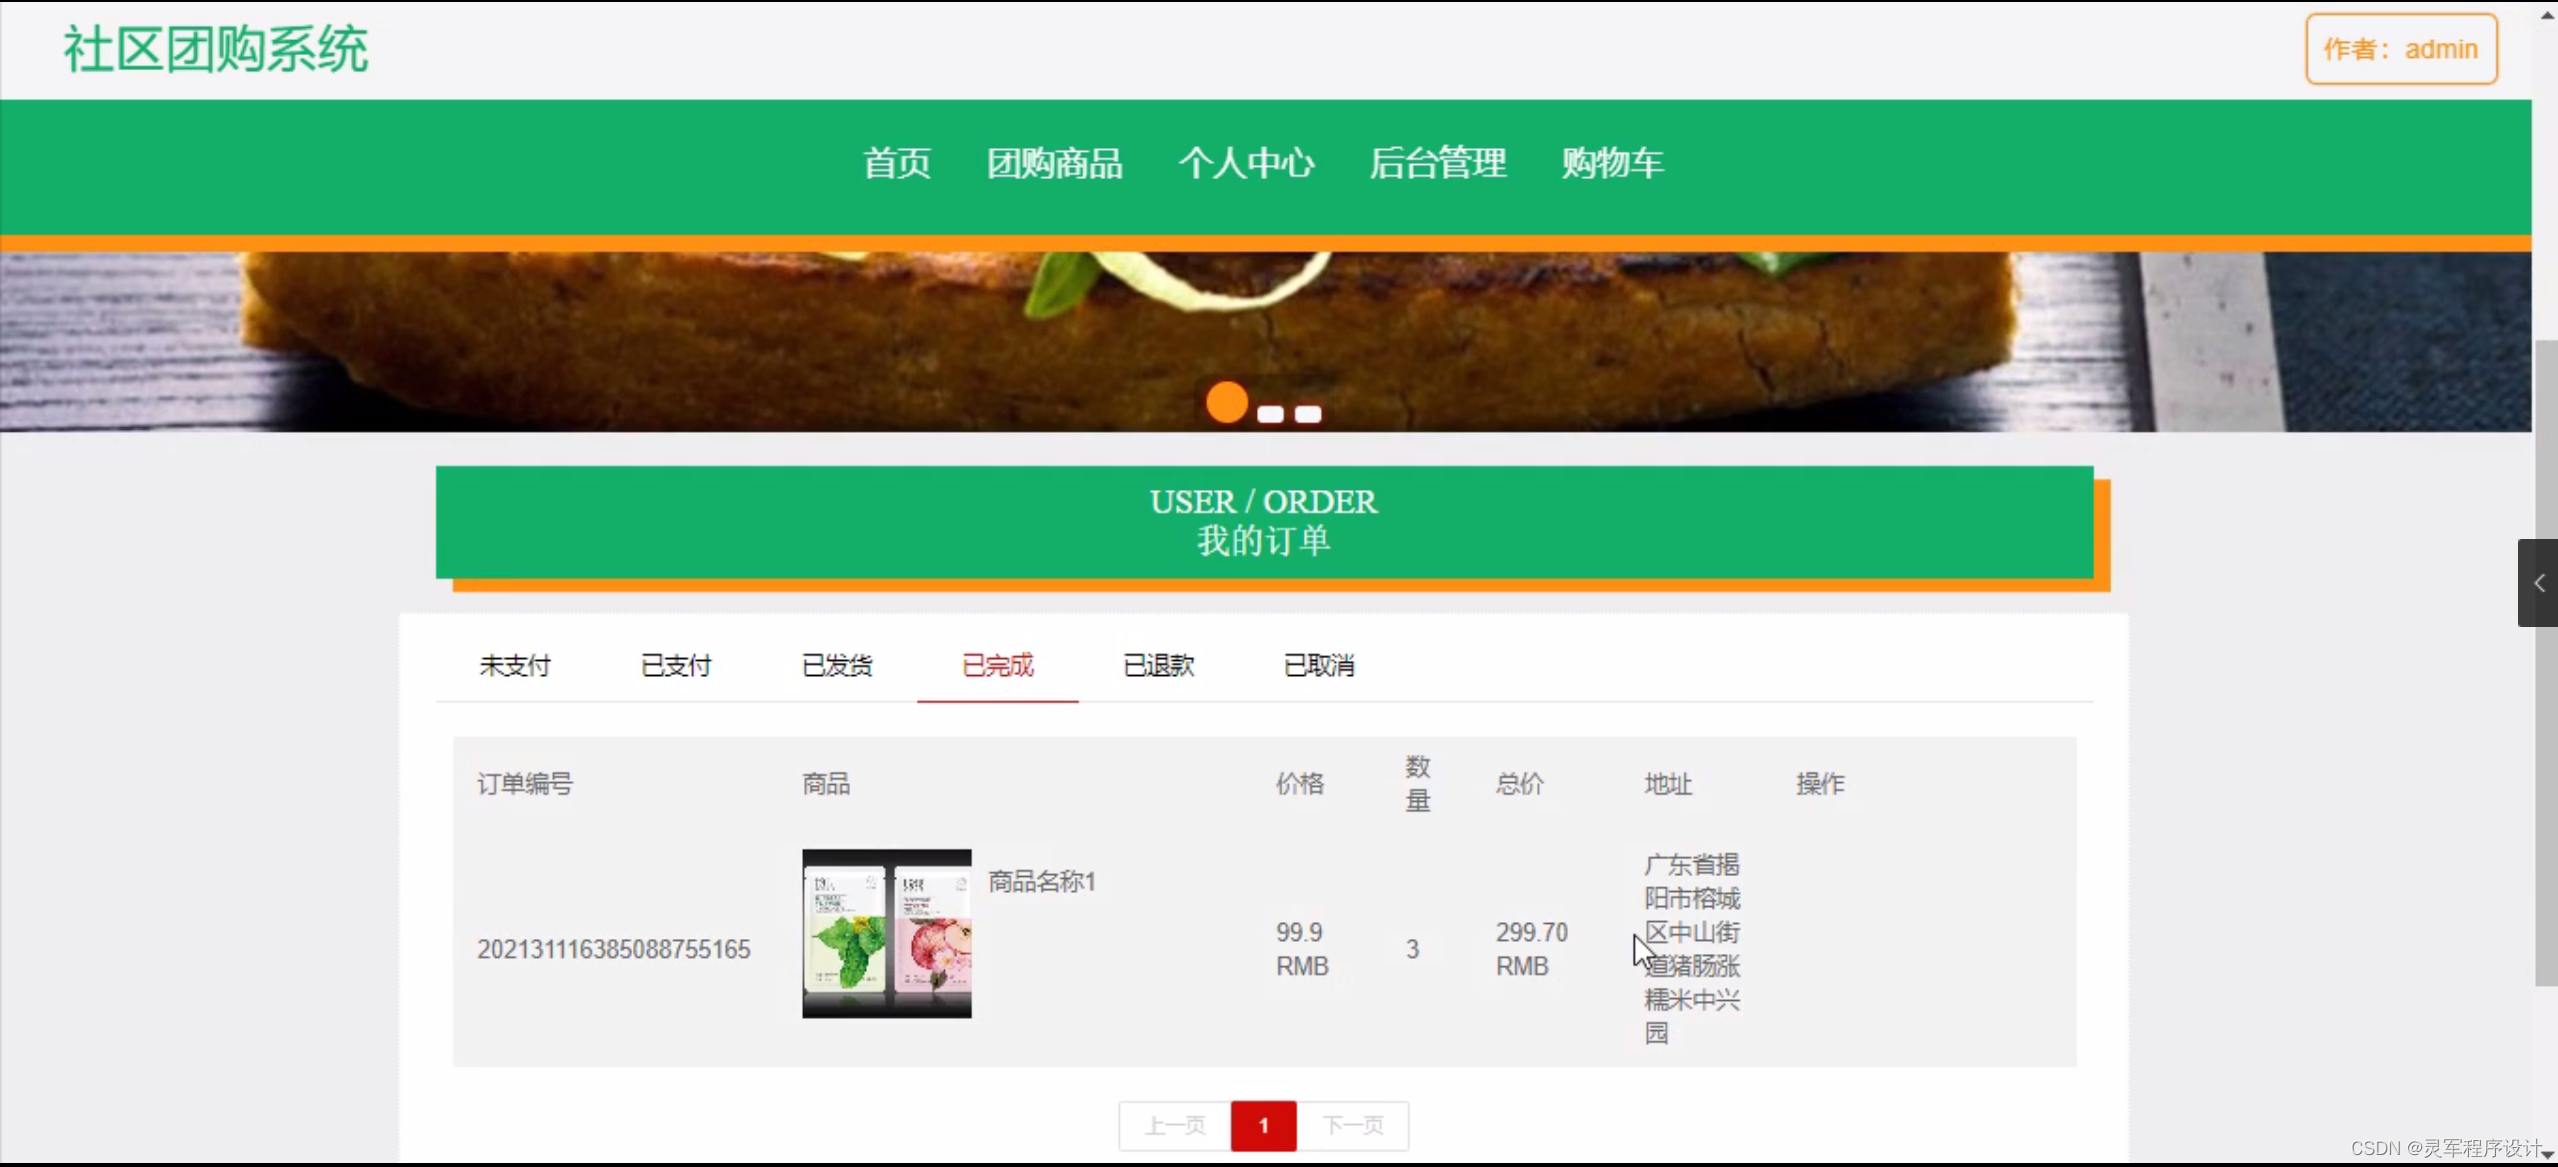Click page number 1 button
Viewport: 2558px width, 1167px height.
[x=1263, y=1126]
